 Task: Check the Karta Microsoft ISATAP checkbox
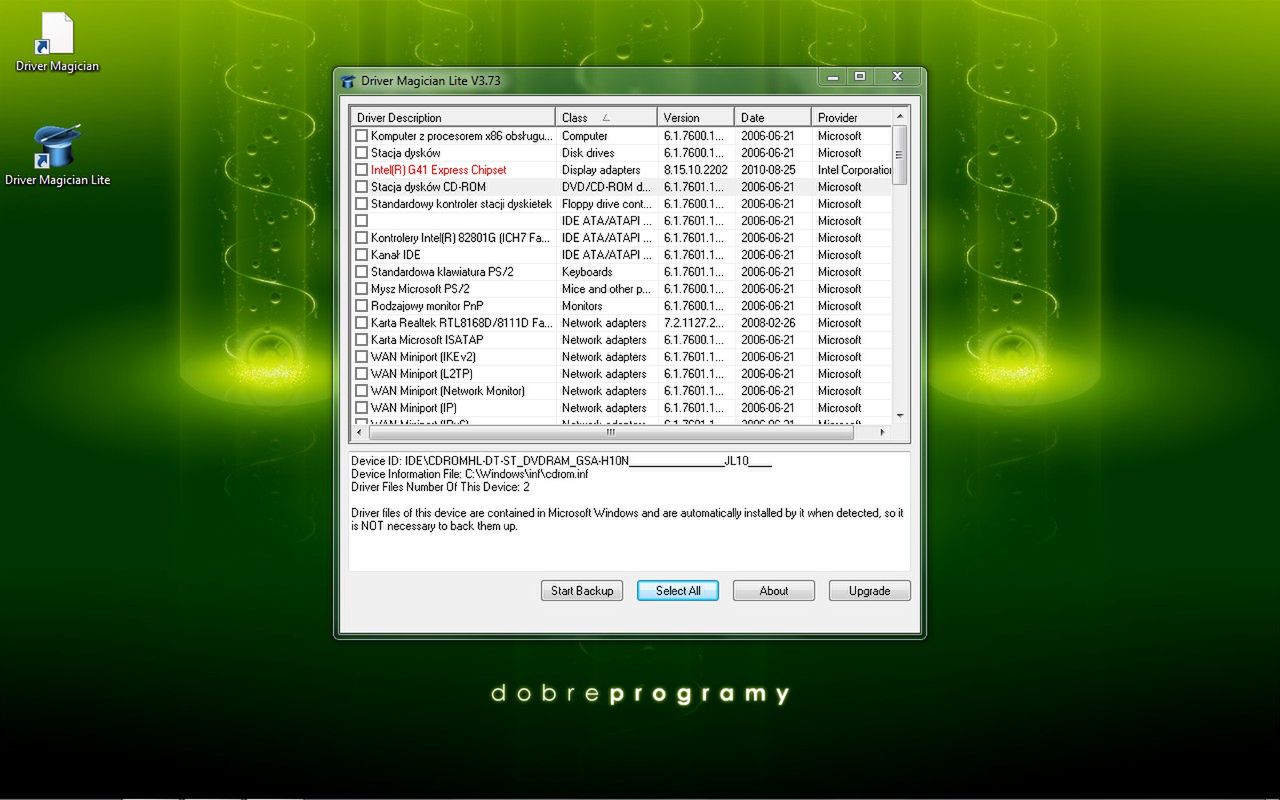coord(362,340)
